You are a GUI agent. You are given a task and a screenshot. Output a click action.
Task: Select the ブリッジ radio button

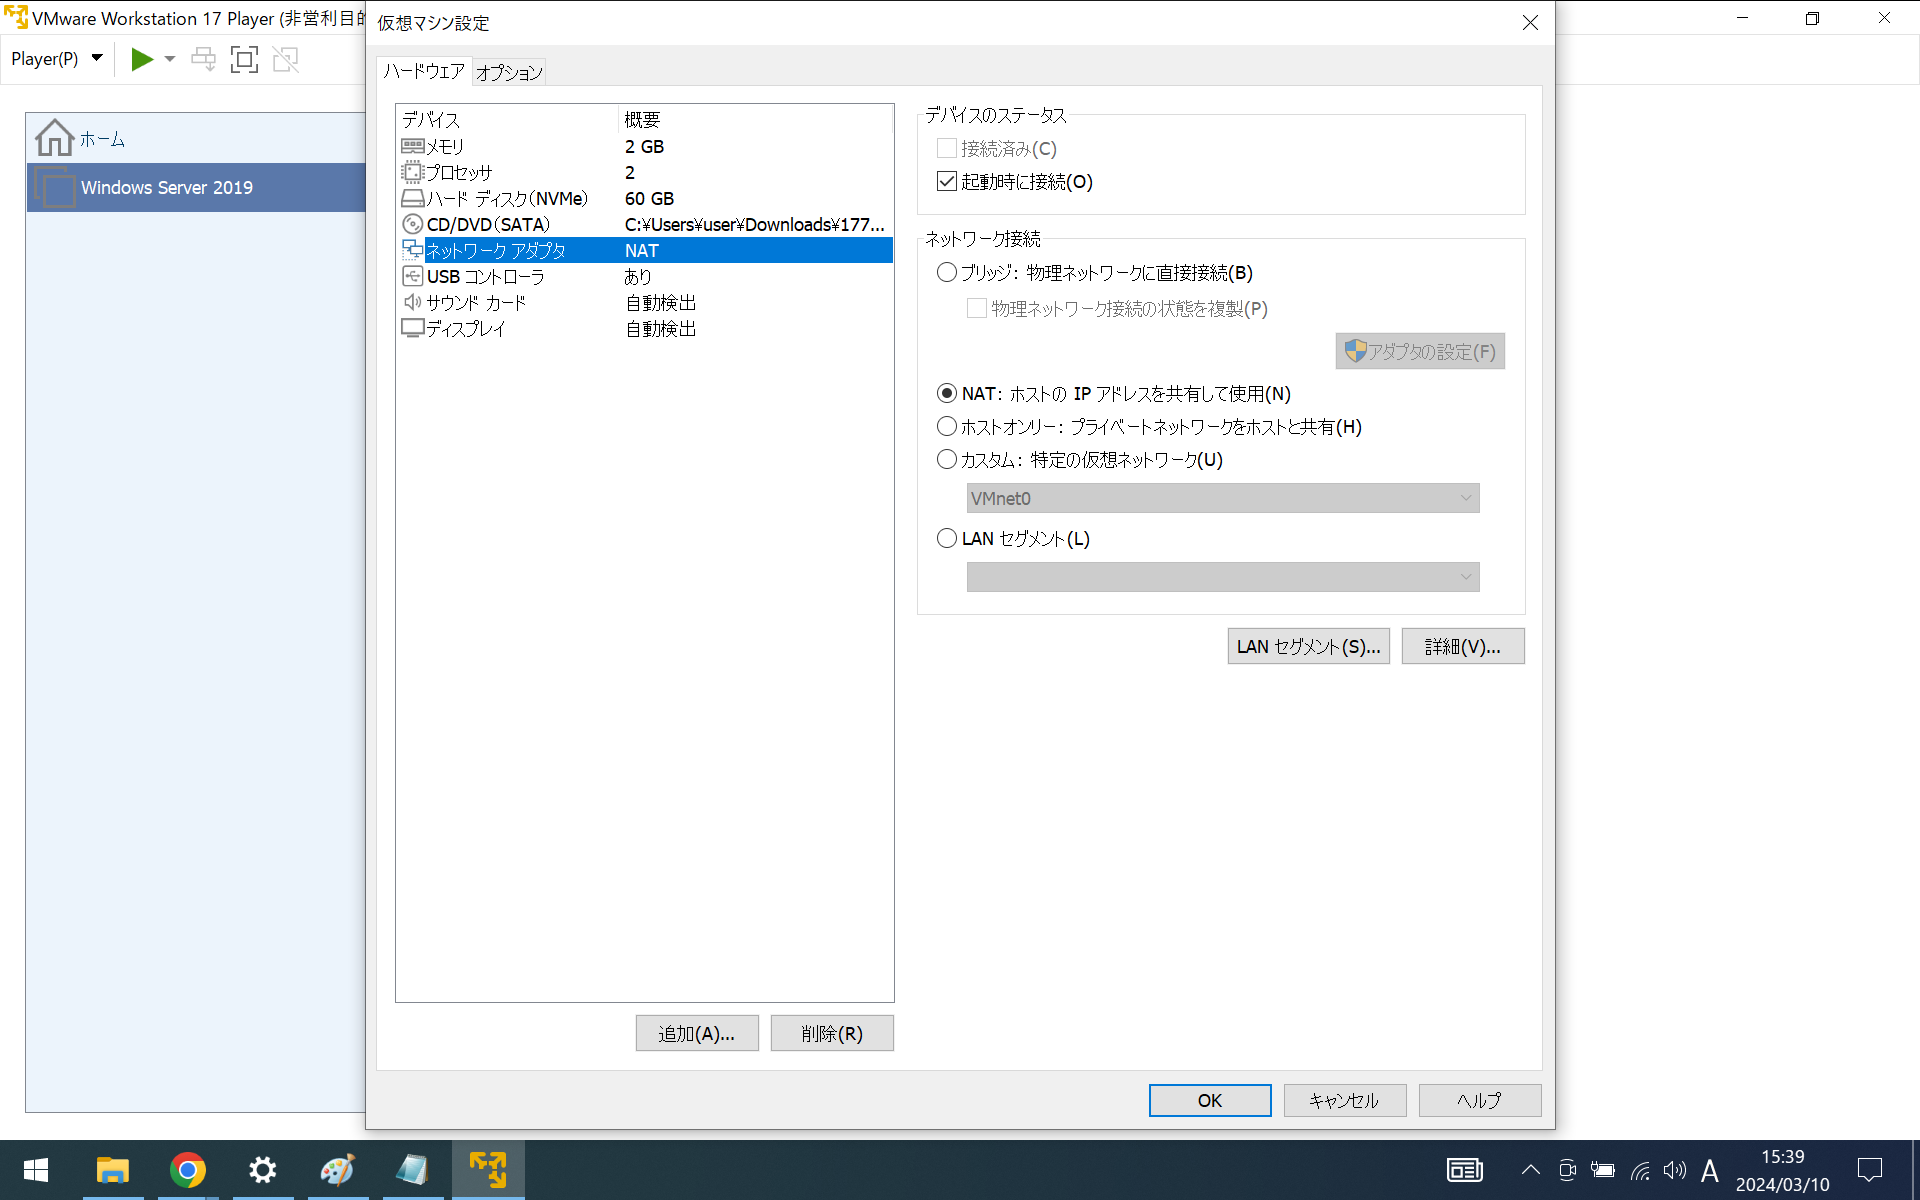(x=947, y=272)
